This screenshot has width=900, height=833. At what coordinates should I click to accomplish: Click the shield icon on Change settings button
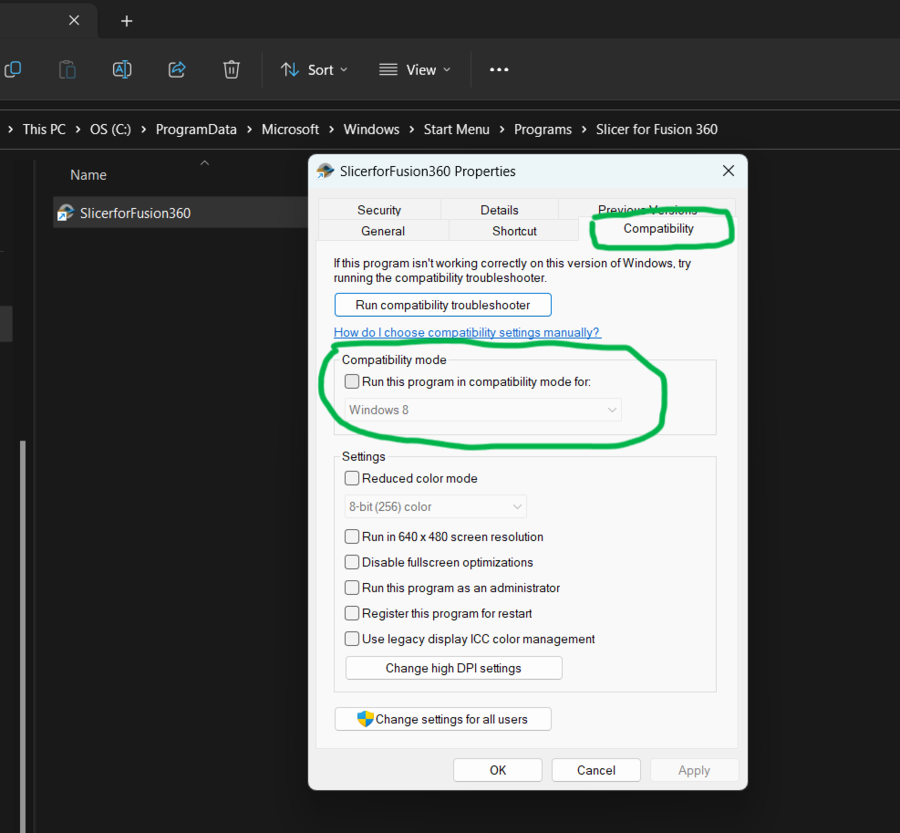click(x=365, y=719)
